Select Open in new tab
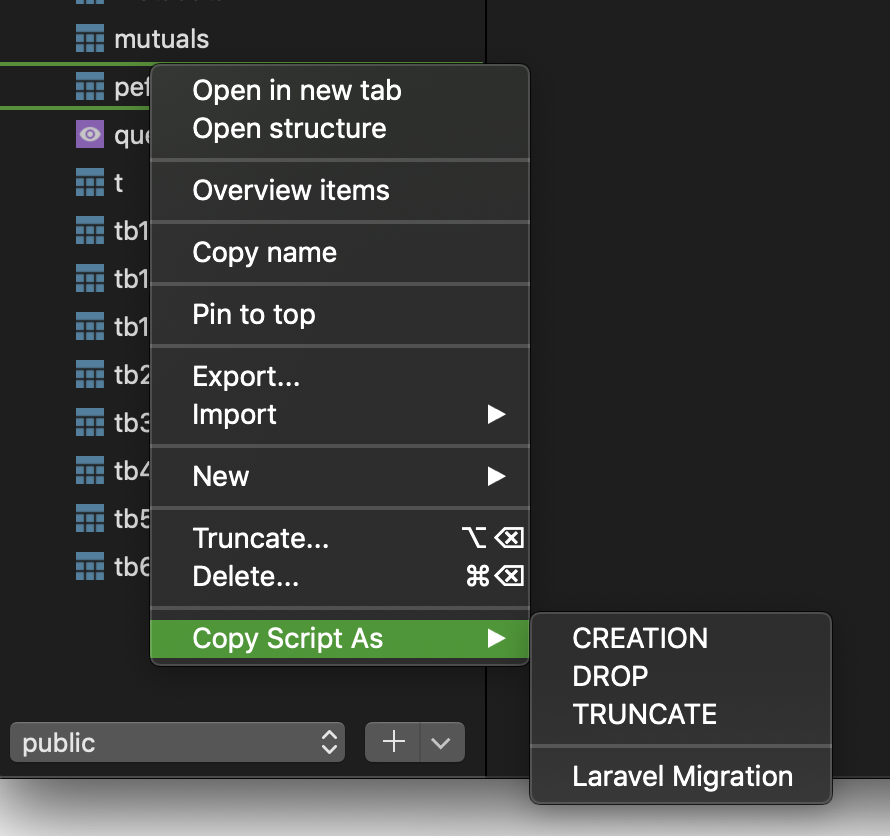Image resolution: width=890 pixels, height=836 pixels. [296, 90]
